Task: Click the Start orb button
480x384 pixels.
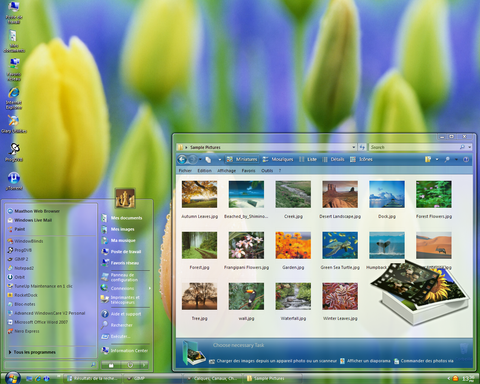Action: coord(13,378)
